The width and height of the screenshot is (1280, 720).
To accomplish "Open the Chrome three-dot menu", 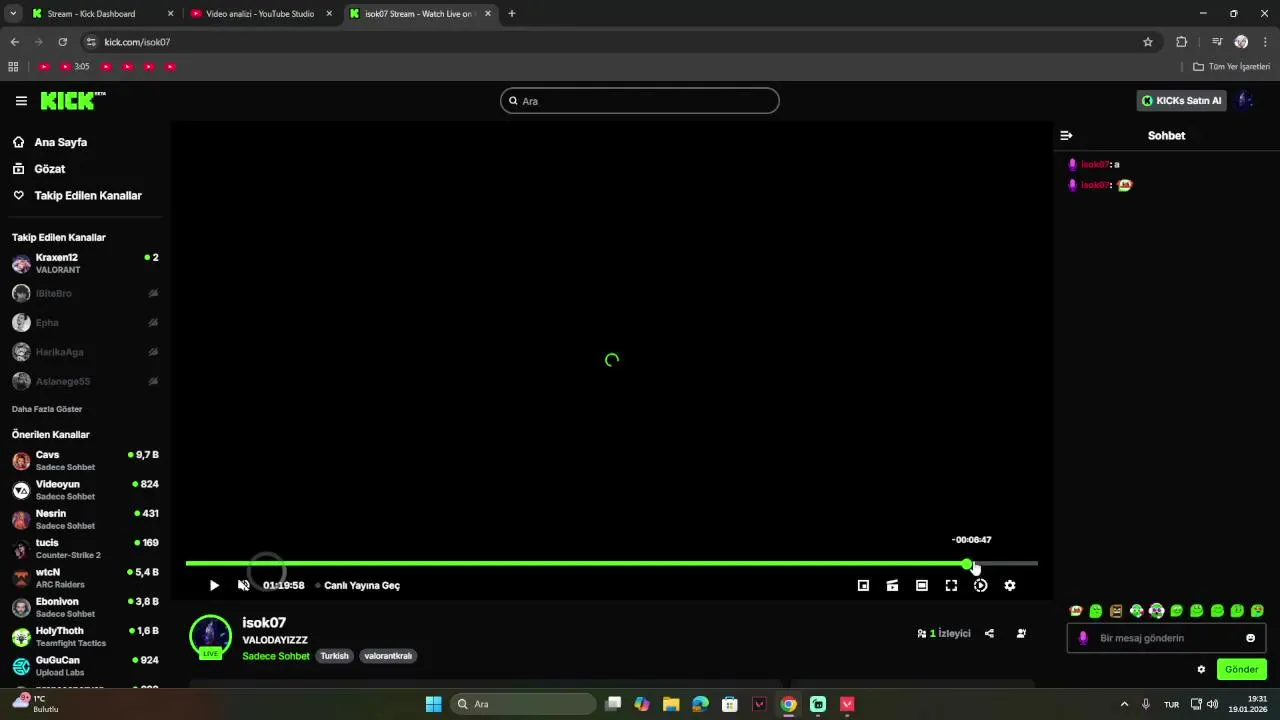I will (x=1266, y=42).
